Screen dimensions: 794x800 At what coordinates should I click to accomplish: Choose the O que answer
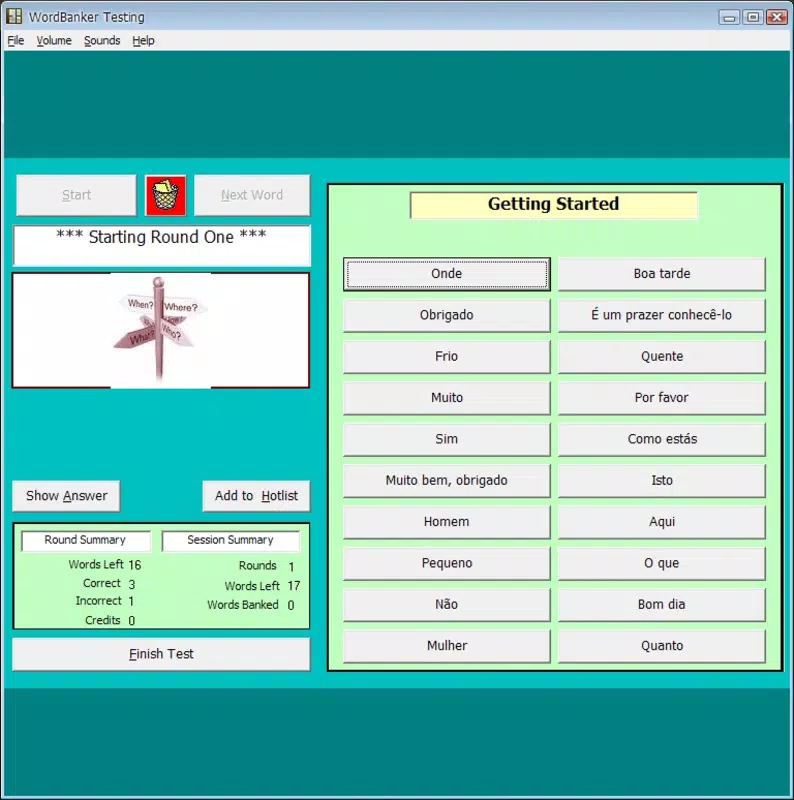(662, 563)
